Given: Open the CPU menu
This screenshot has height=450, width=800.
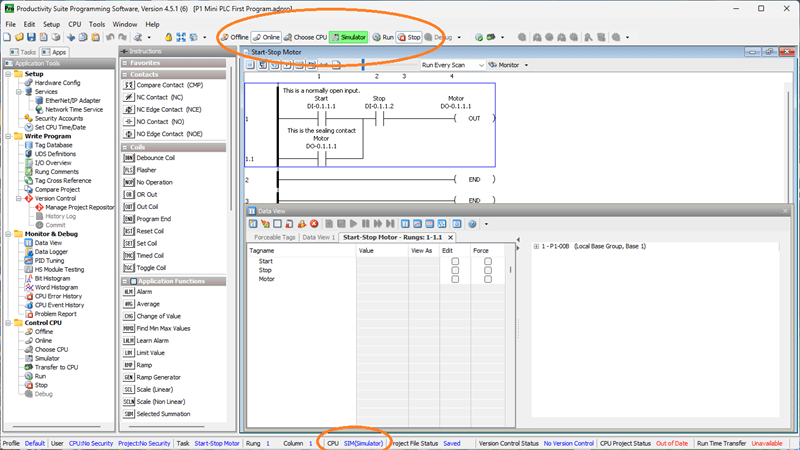Looking at the screenshot, I should (x=74, y=24).
